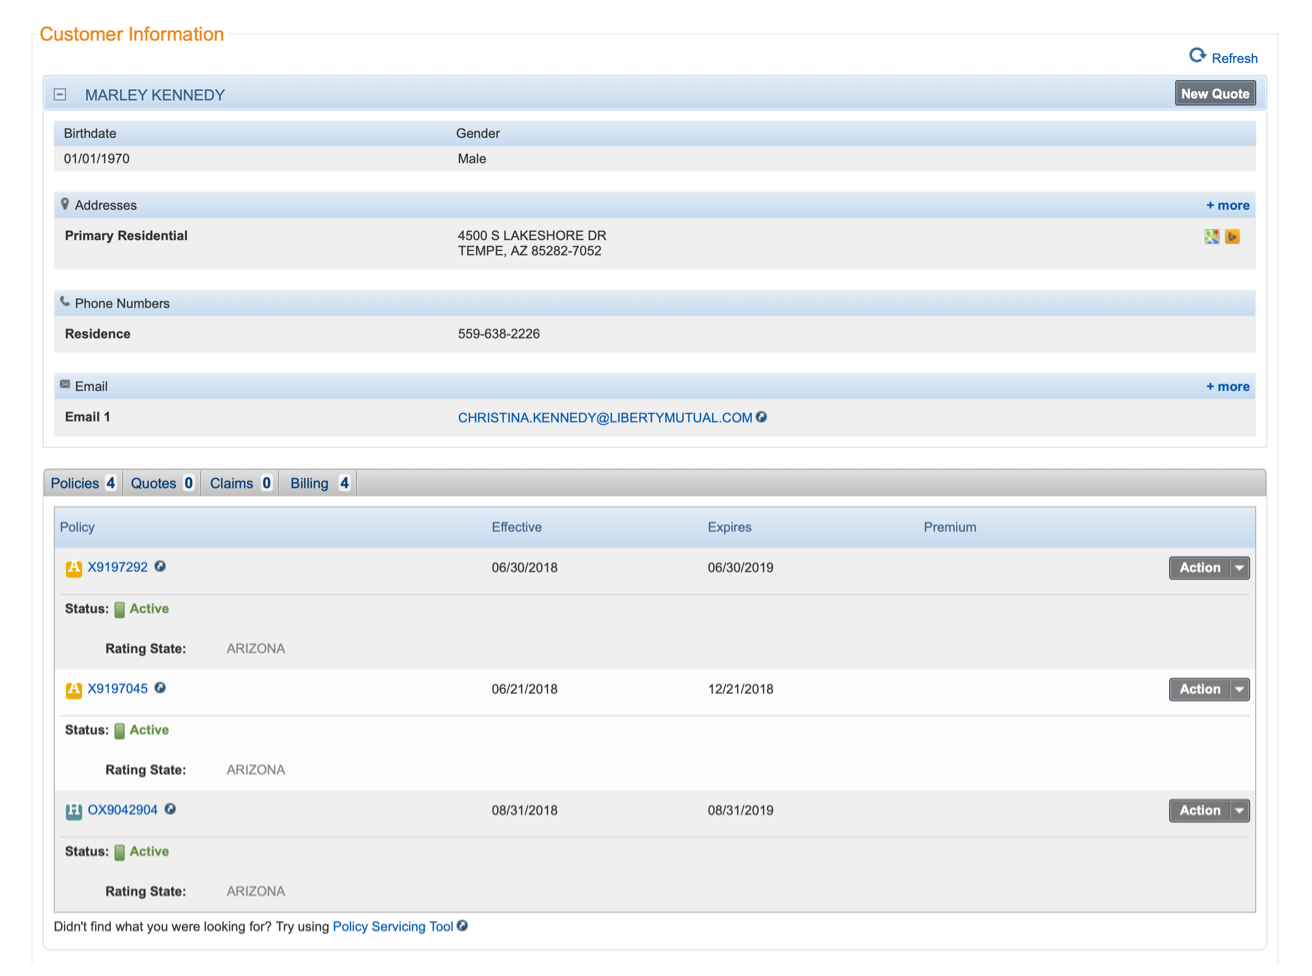Click green Active status indicator for X9197292
Screen dimensions: 1312x976
[x=120, y=609]
